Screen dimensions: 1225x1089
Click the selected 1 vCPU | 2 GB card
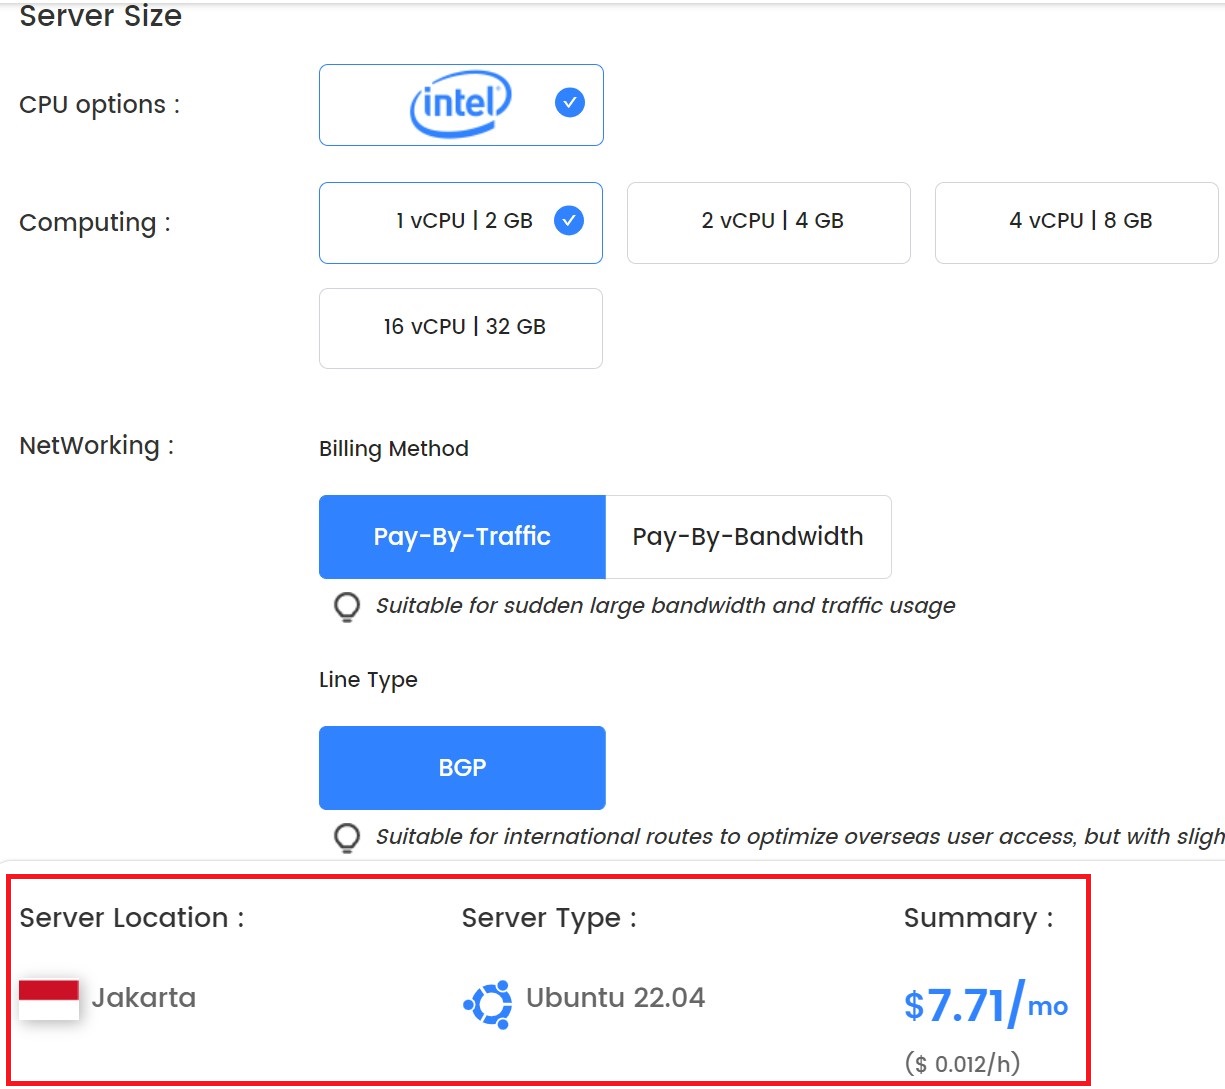click(x=460, y=221)
